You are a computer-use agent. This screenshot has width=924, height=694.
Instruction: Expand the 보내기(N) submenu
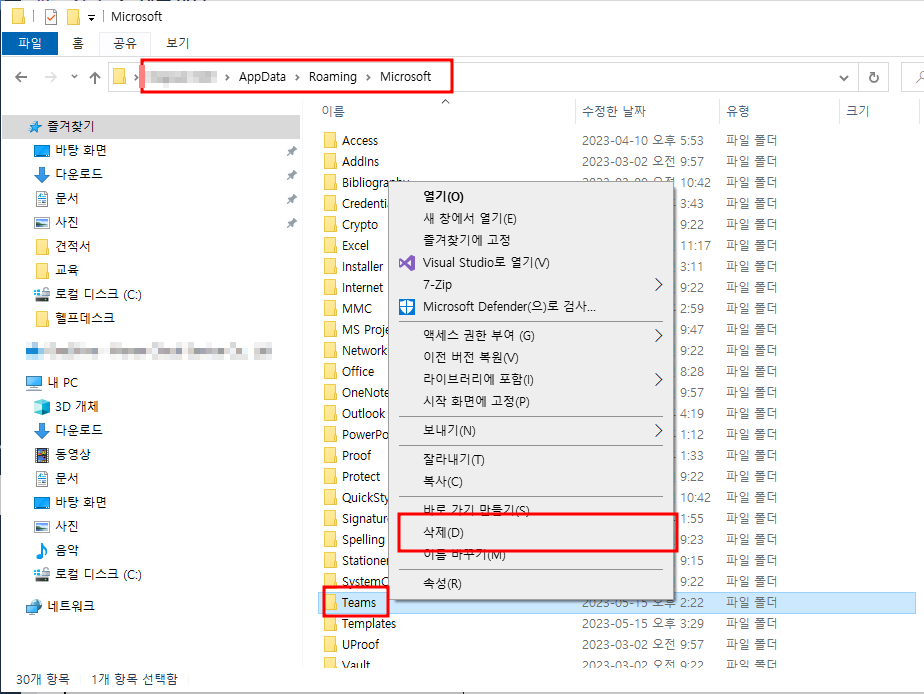[x=530, y=430]
